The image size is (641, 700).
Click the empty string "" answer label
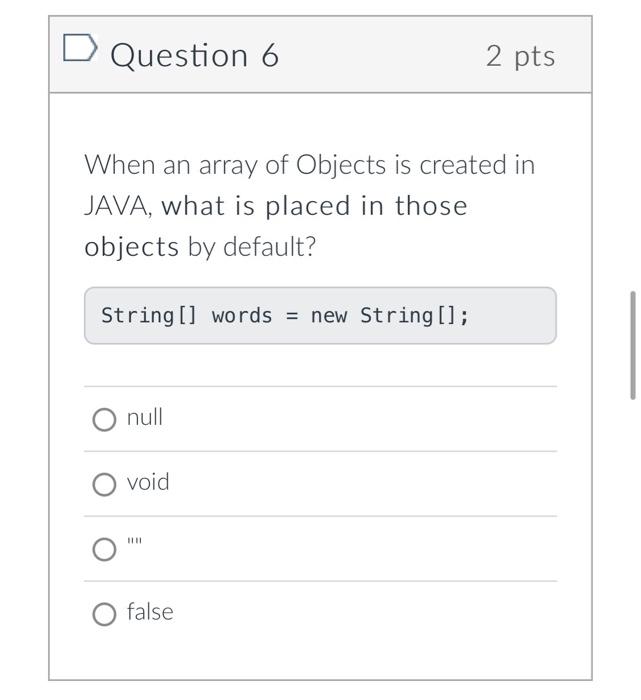134,542
